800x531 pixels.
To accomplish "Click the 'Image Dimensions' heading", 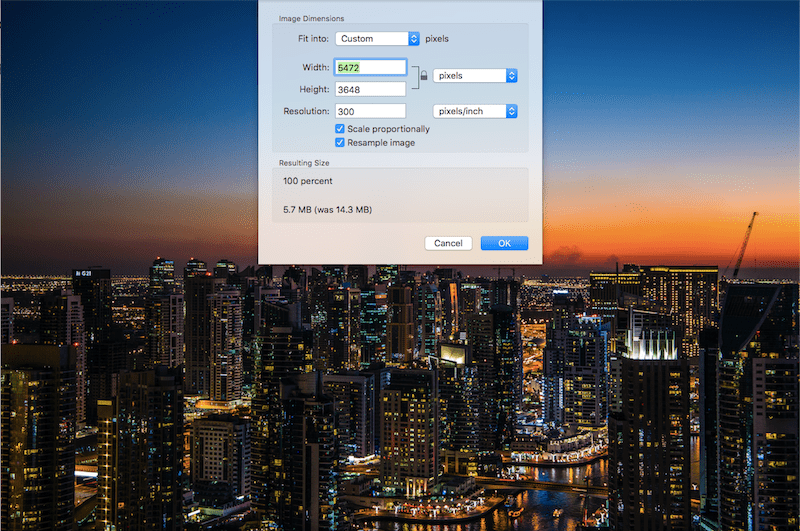I will 311,18.
